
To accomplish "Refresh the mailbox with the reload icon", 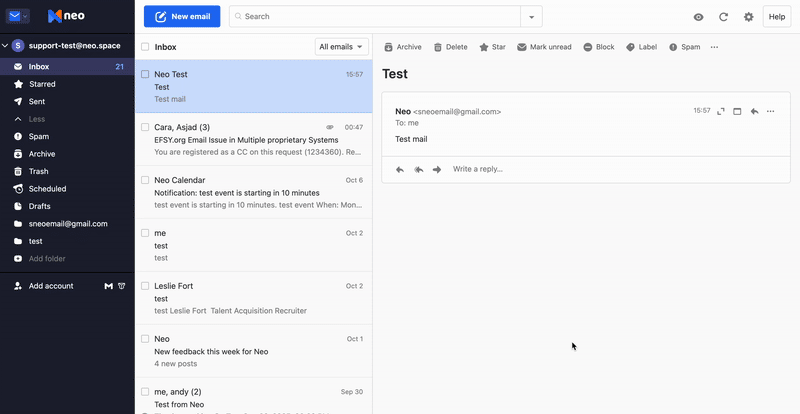I will (723, 17).
